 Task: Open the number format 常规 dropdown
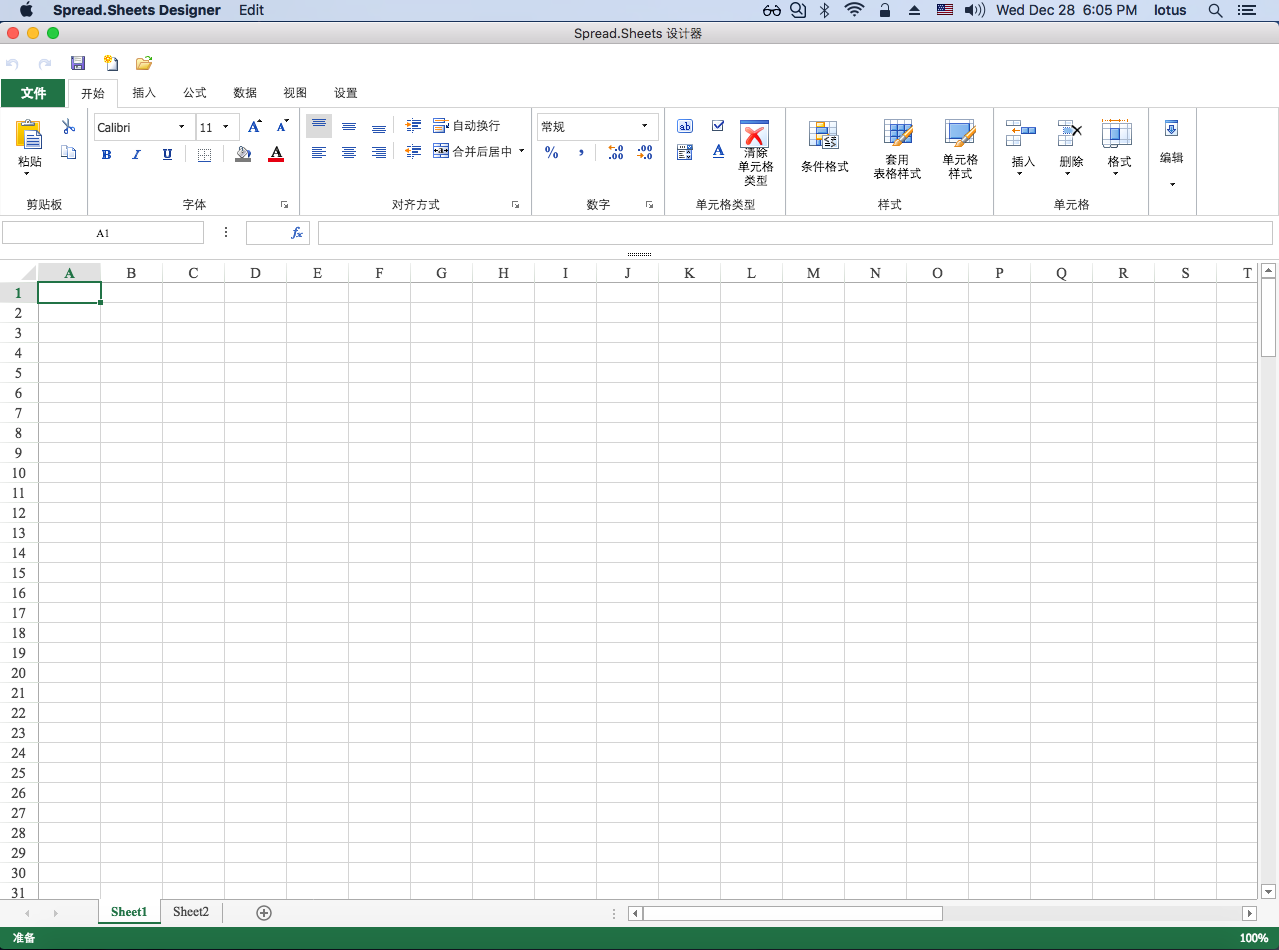[644, 126]
